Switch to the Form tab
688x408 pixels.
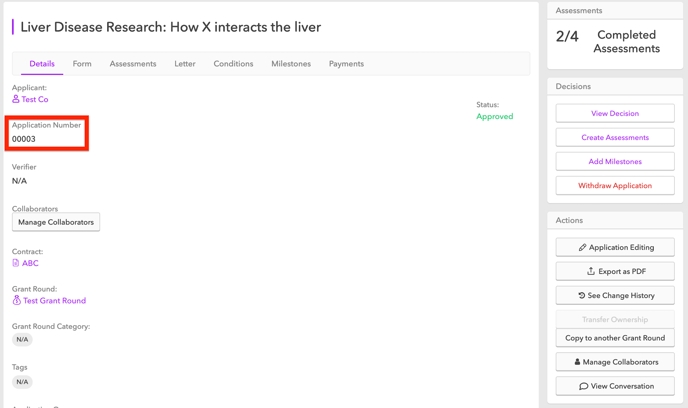point(82,64)
